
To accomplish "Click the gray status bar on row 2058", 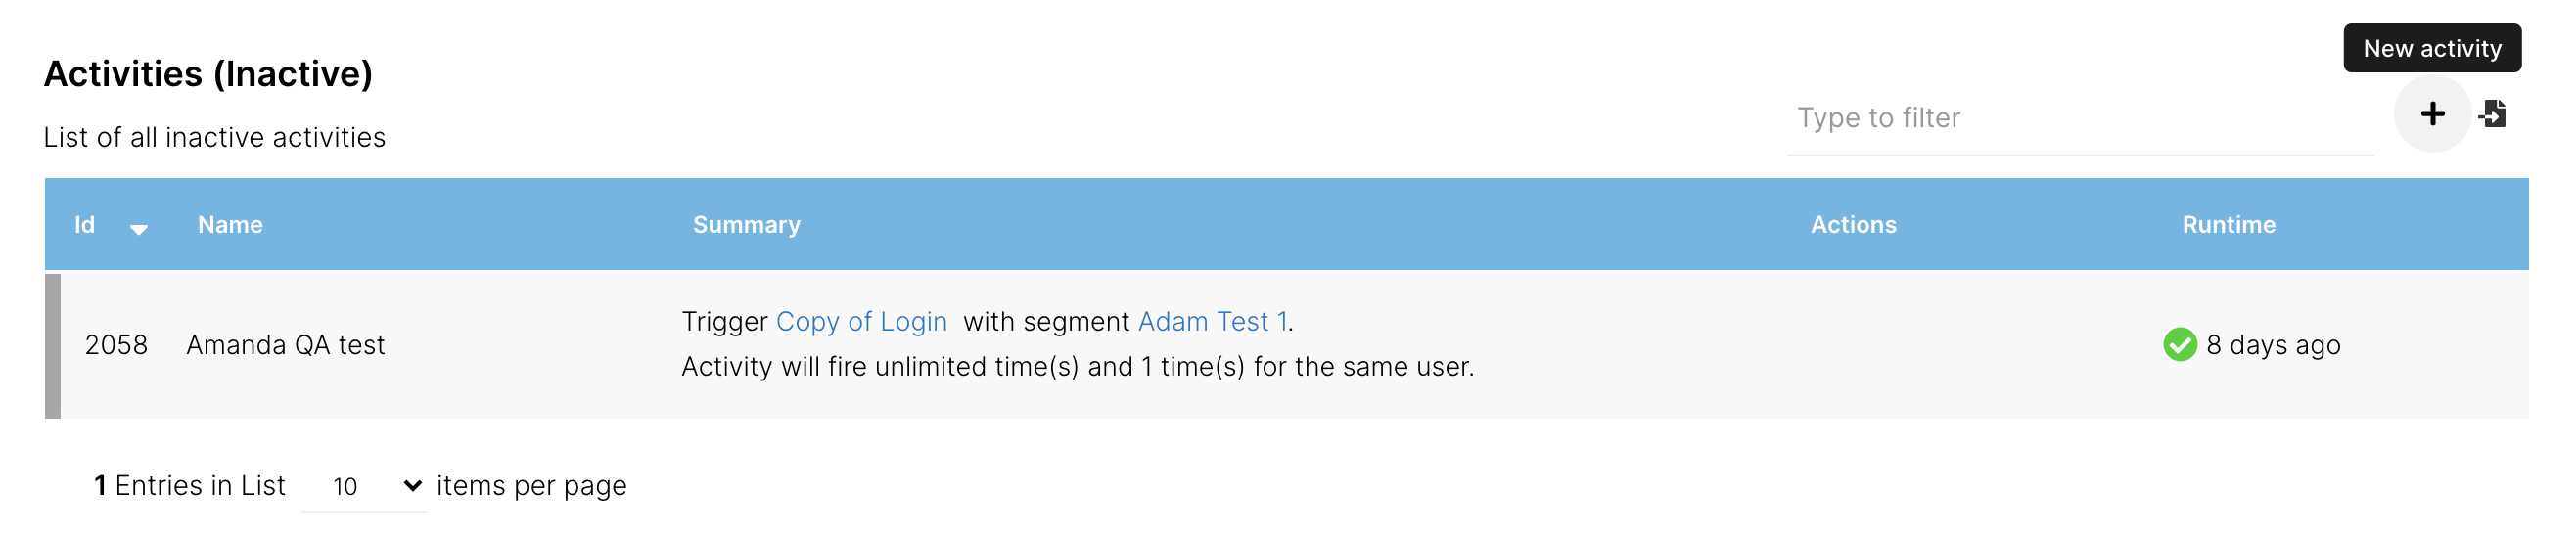I will point(53,345).
